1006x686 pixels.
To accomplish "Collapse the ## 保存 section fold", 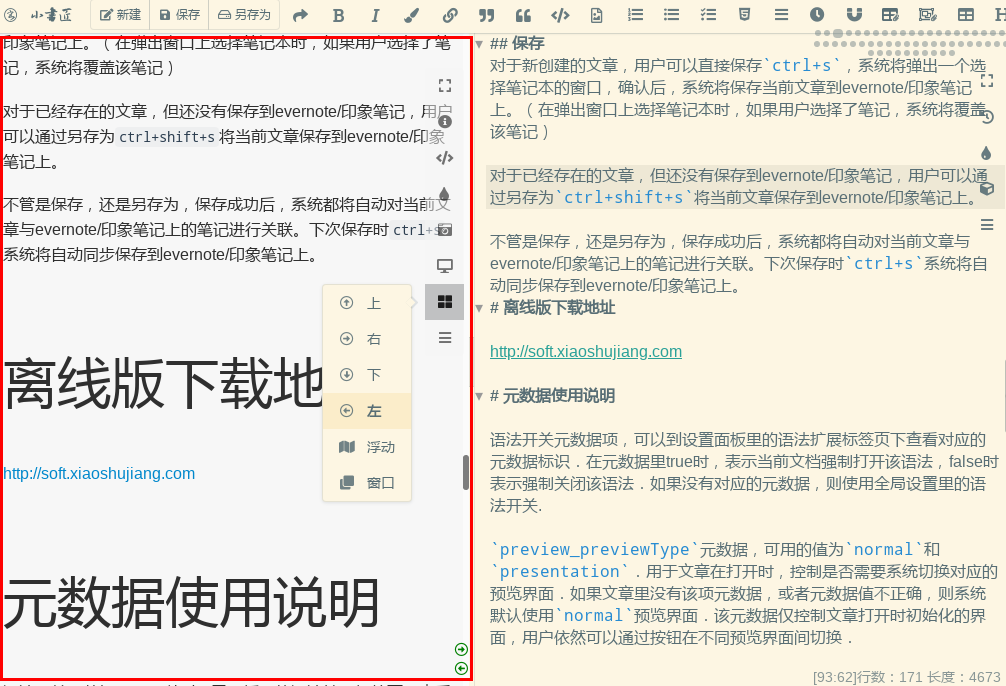I will (479, 44).
